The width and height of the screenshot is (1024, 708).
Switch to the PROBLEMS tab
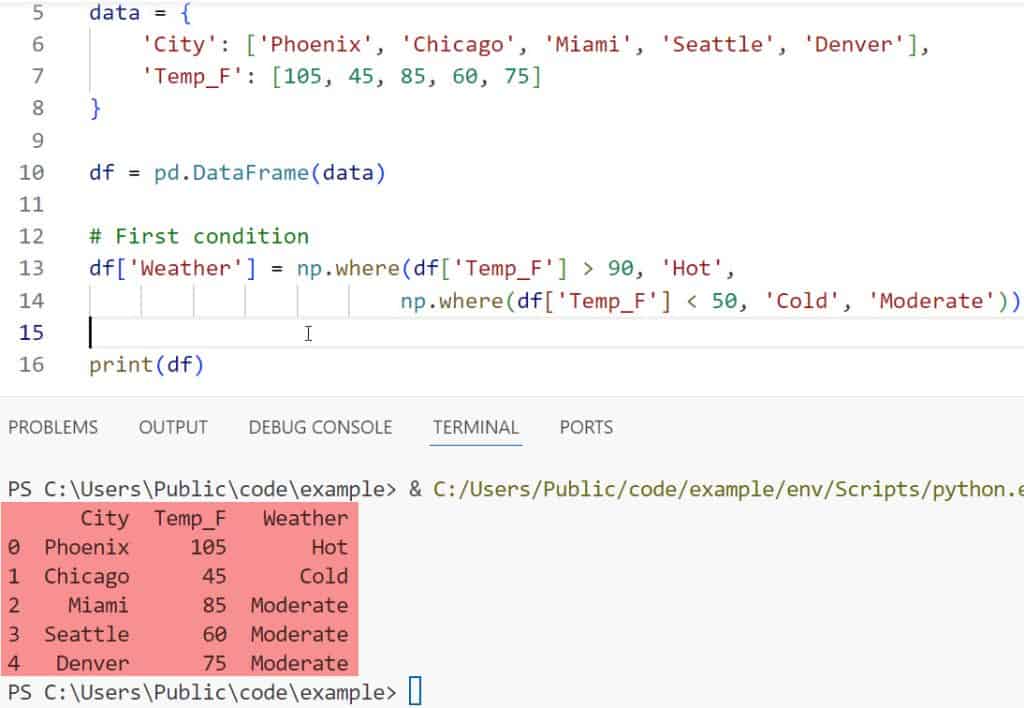[53, 427]
